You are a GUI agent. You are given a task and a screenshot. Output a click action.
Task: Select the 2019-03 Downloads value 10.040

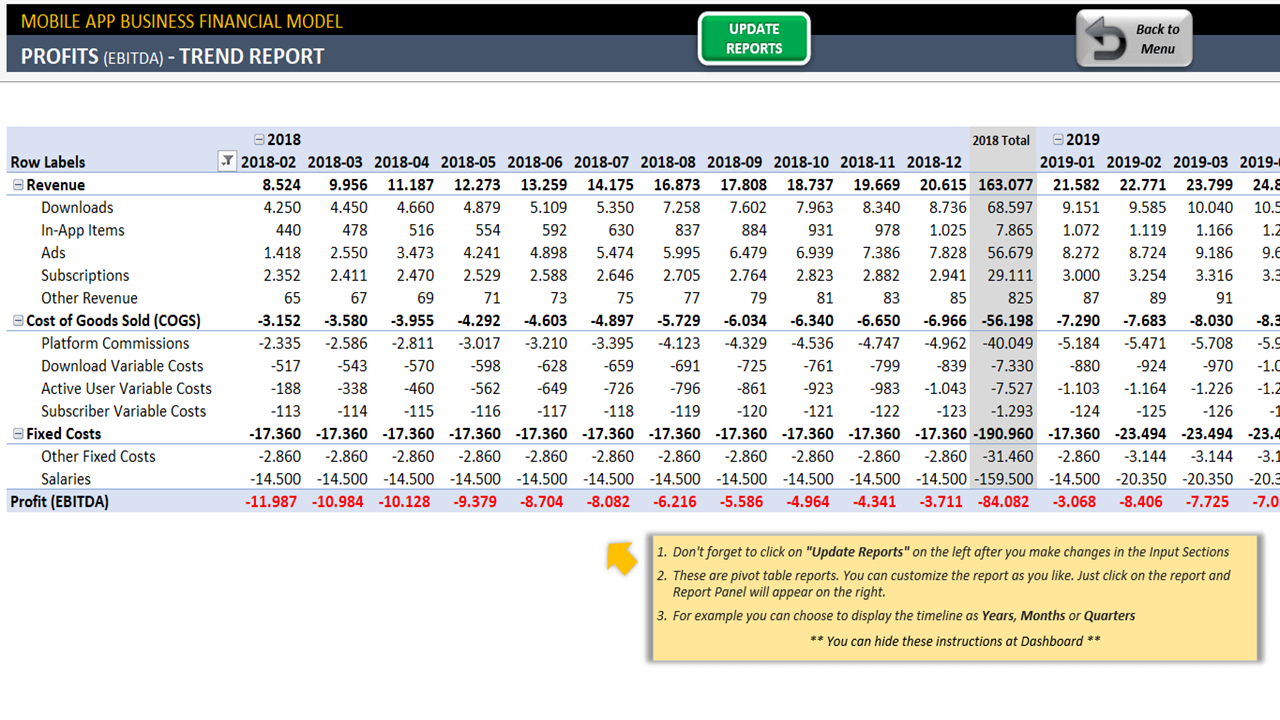click(x=1209, y=207)
